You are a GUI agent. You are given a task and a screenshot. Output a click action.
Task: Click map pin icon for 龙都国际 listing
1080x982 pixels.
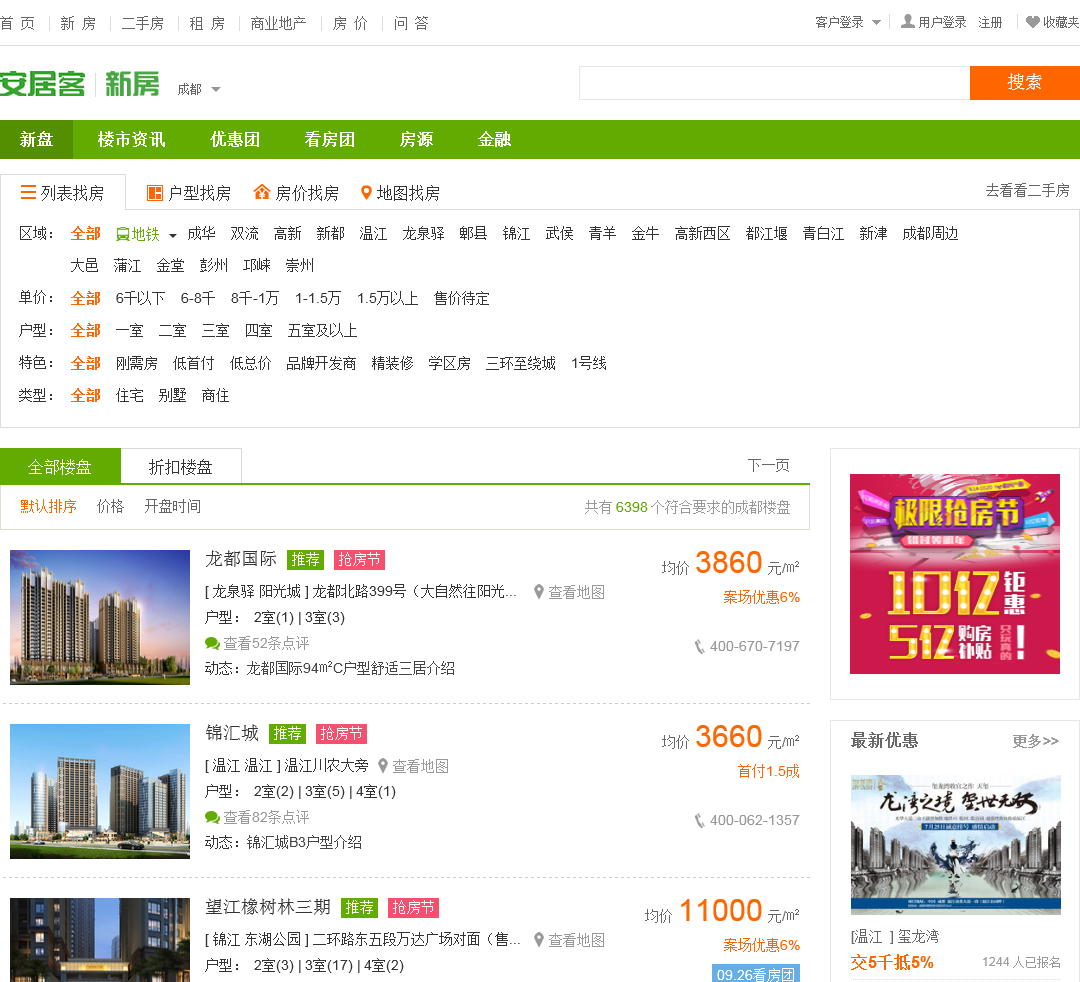(x=539, y=592)
